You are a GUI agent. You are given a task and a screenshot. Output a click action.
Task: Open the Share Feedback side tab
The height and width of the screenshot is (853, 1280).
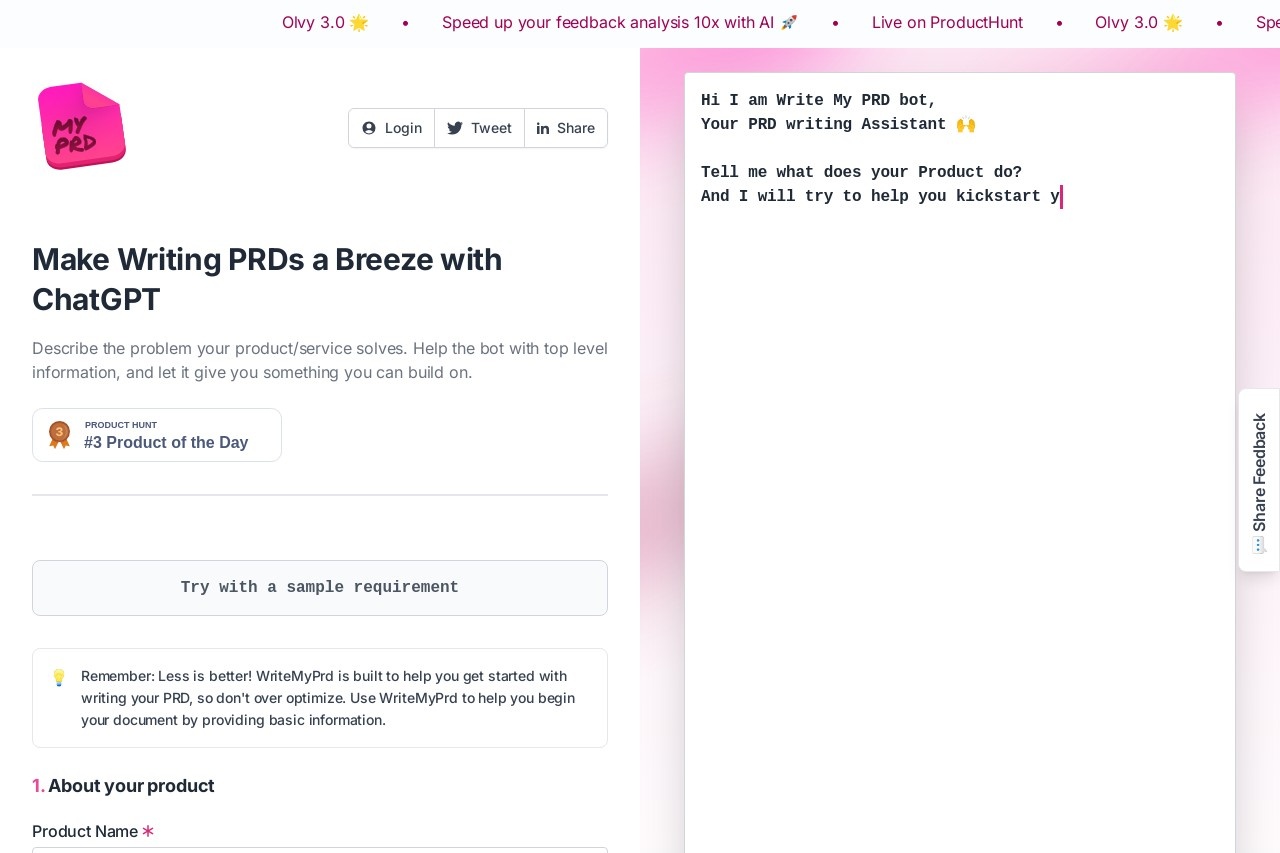tap(1259, 480)
